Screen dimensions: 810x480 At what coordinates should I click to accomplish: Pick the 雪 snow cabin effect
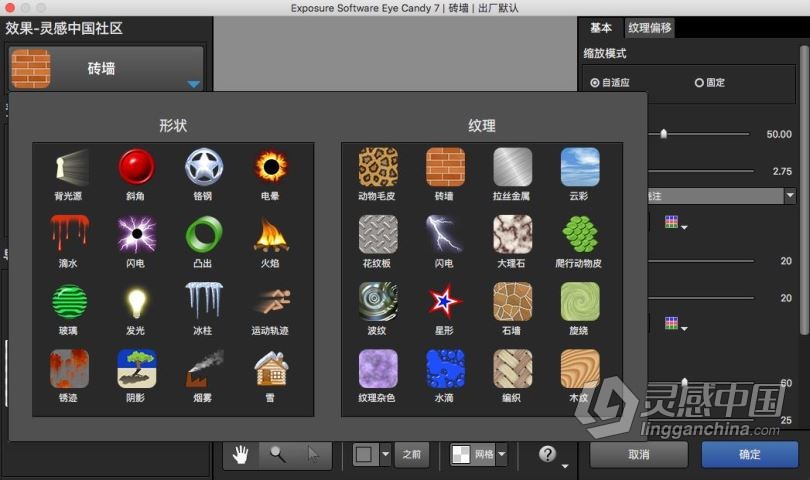(271, 369)
